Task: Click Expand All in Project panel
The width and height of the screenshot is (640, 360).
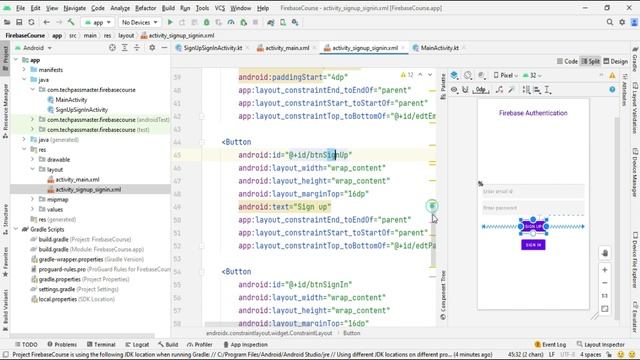Action: click(124, 48)
